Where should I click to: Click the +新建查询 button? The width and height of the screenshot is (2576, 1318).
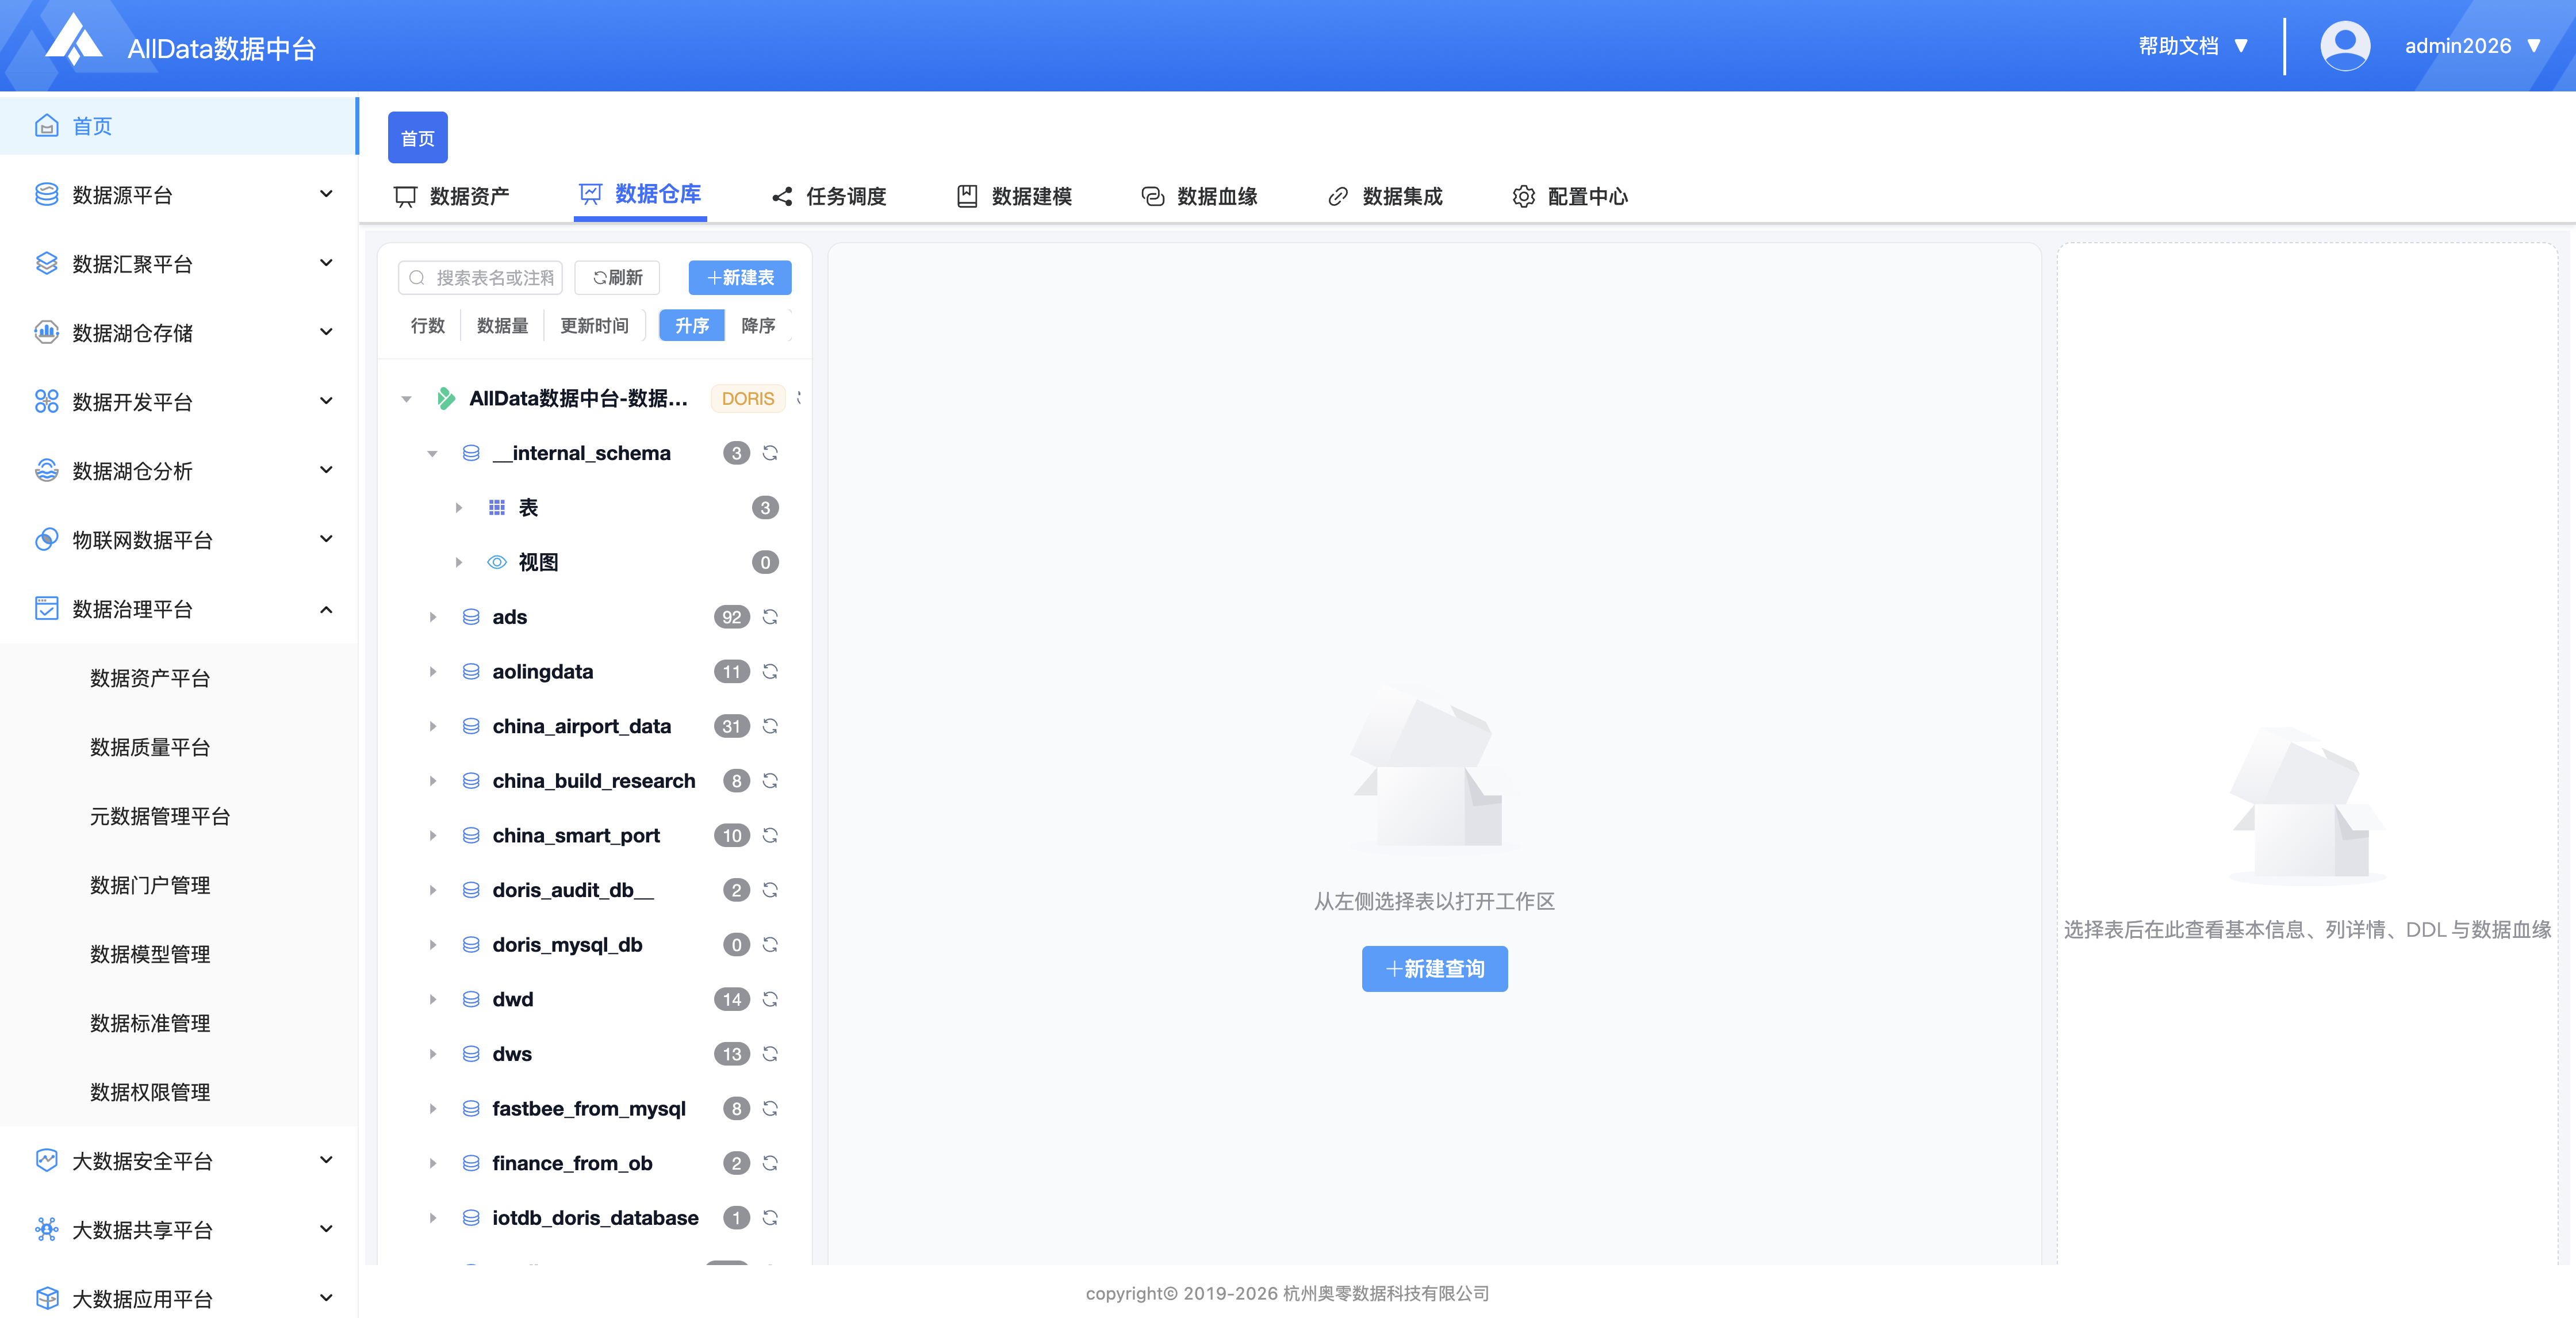coord(1434,969)
